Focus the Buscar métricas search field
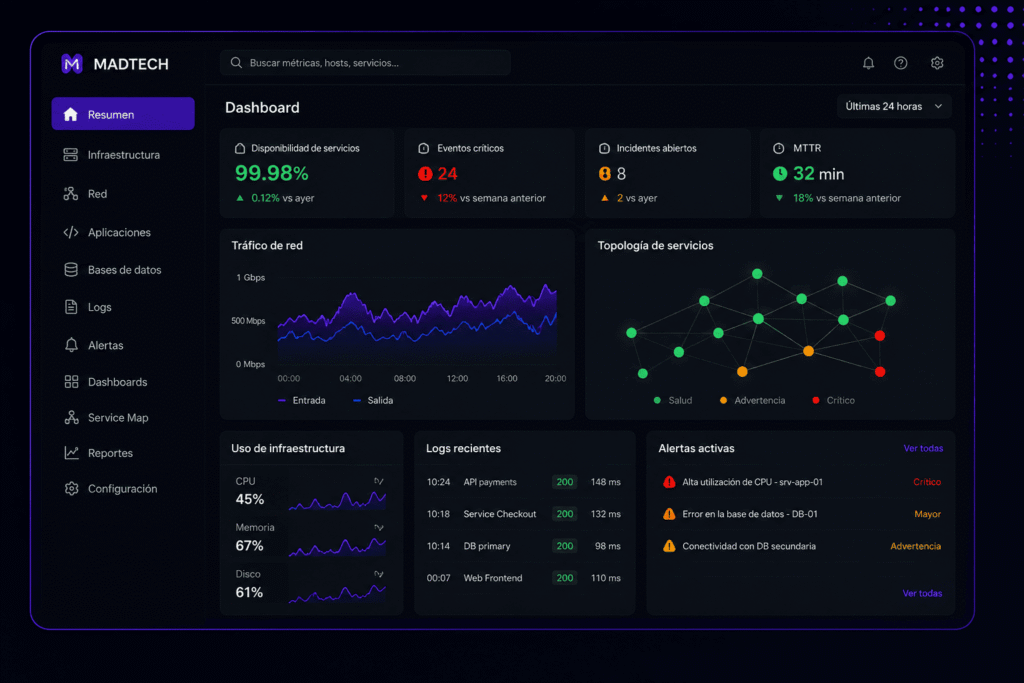 (x=365, y=63)
